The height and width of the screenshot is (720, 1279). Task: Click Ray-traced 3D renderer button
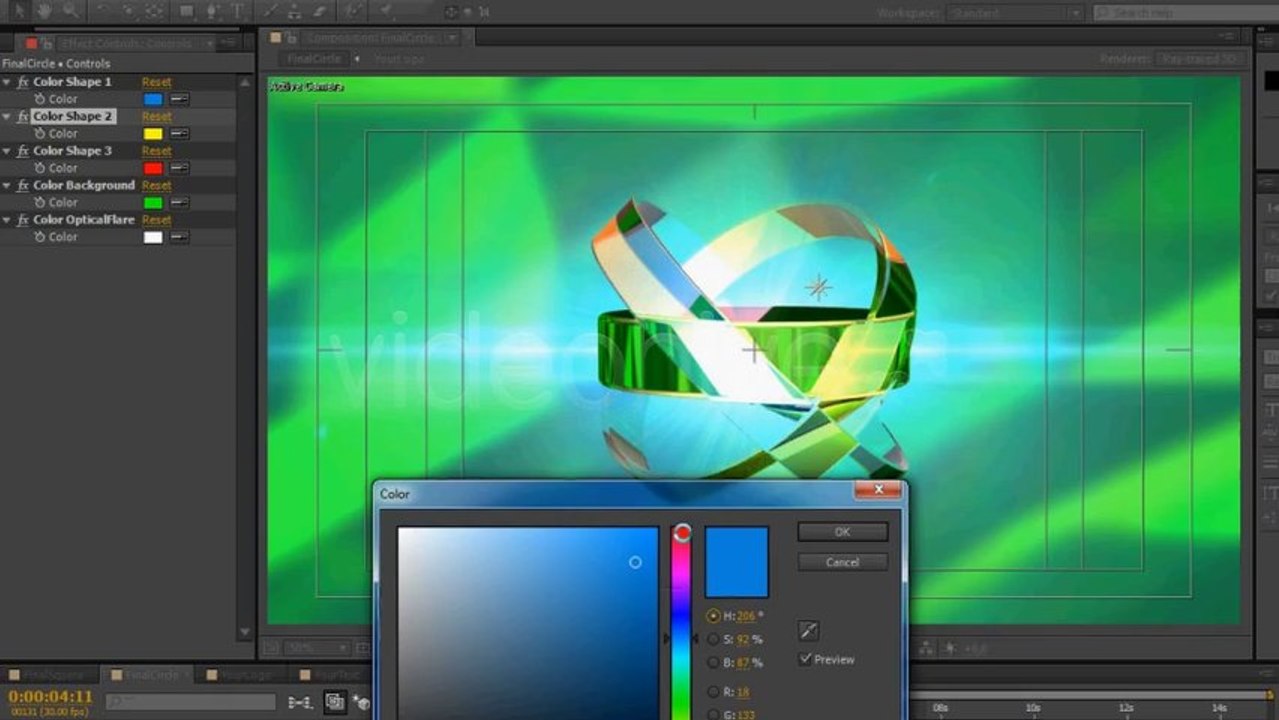point(1200,59)
